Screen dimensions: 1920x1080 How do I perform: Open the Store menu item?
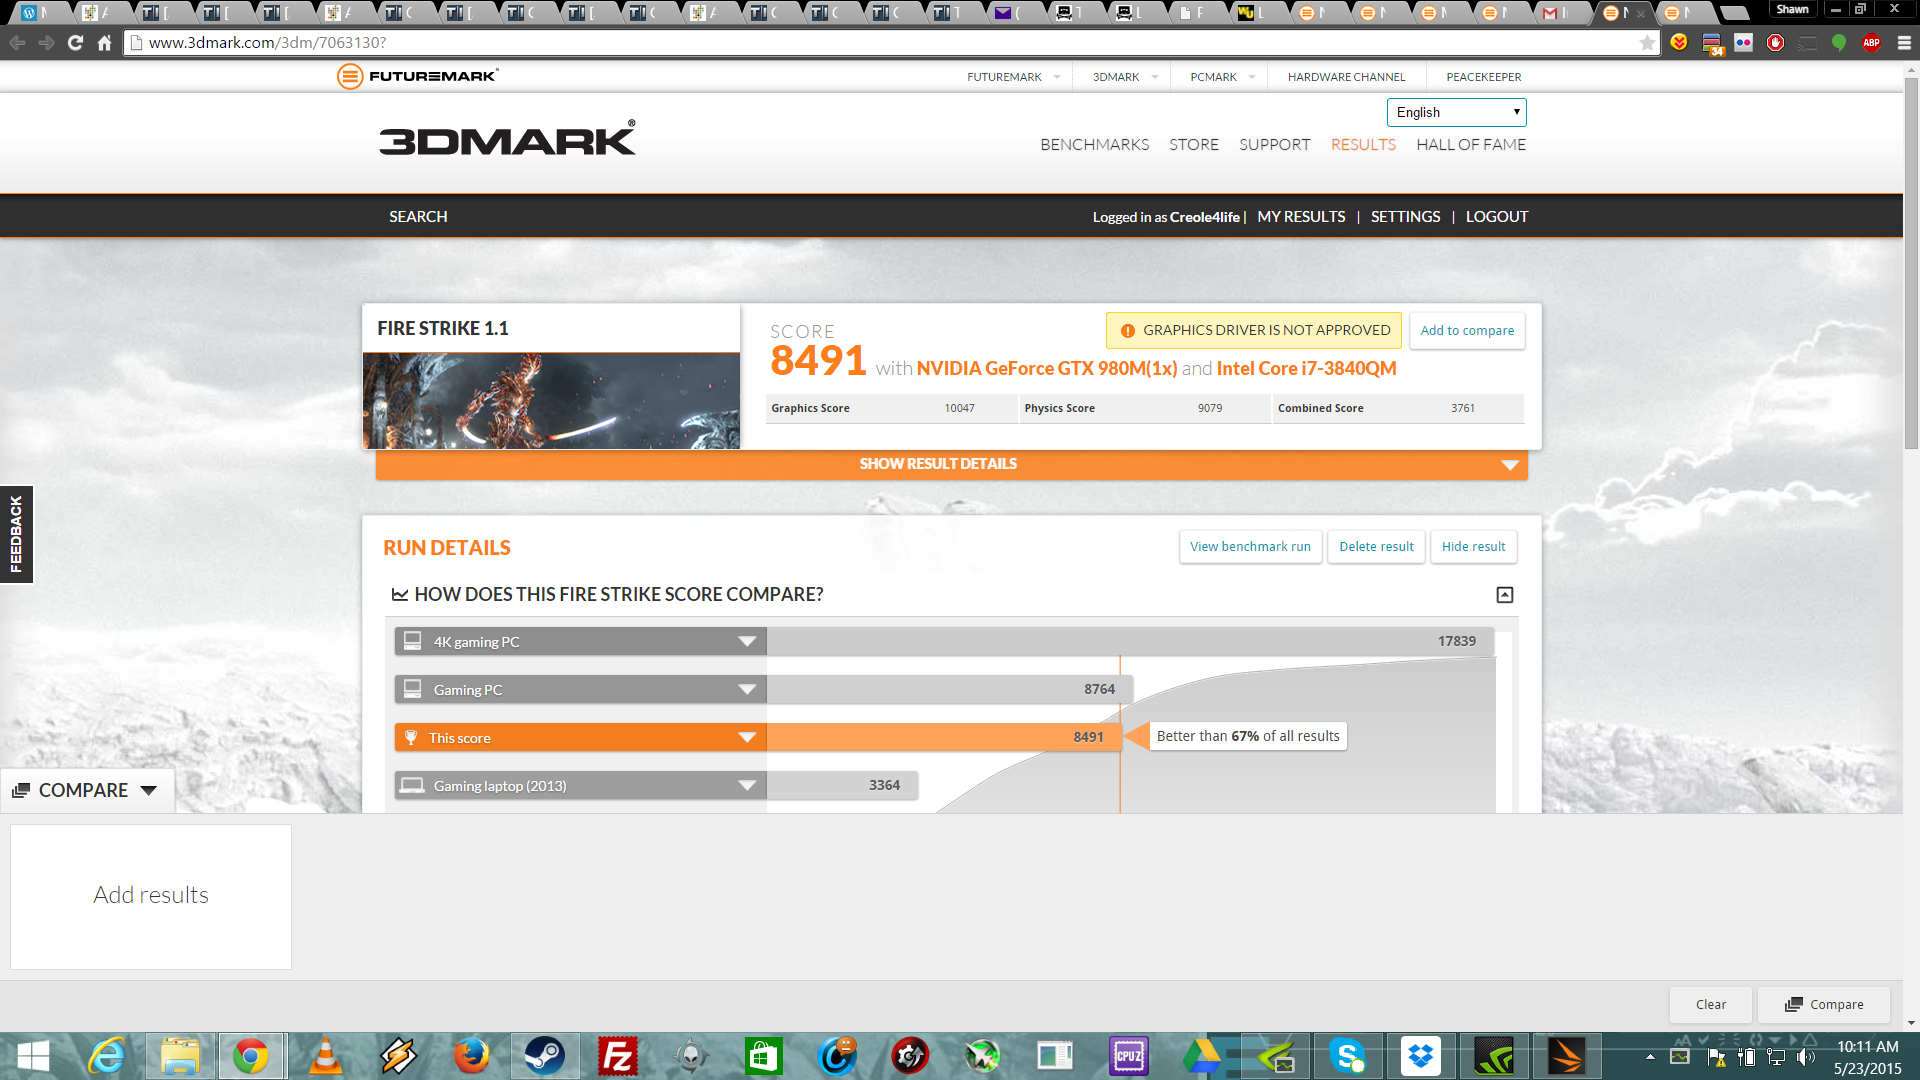pos(1193,145)
